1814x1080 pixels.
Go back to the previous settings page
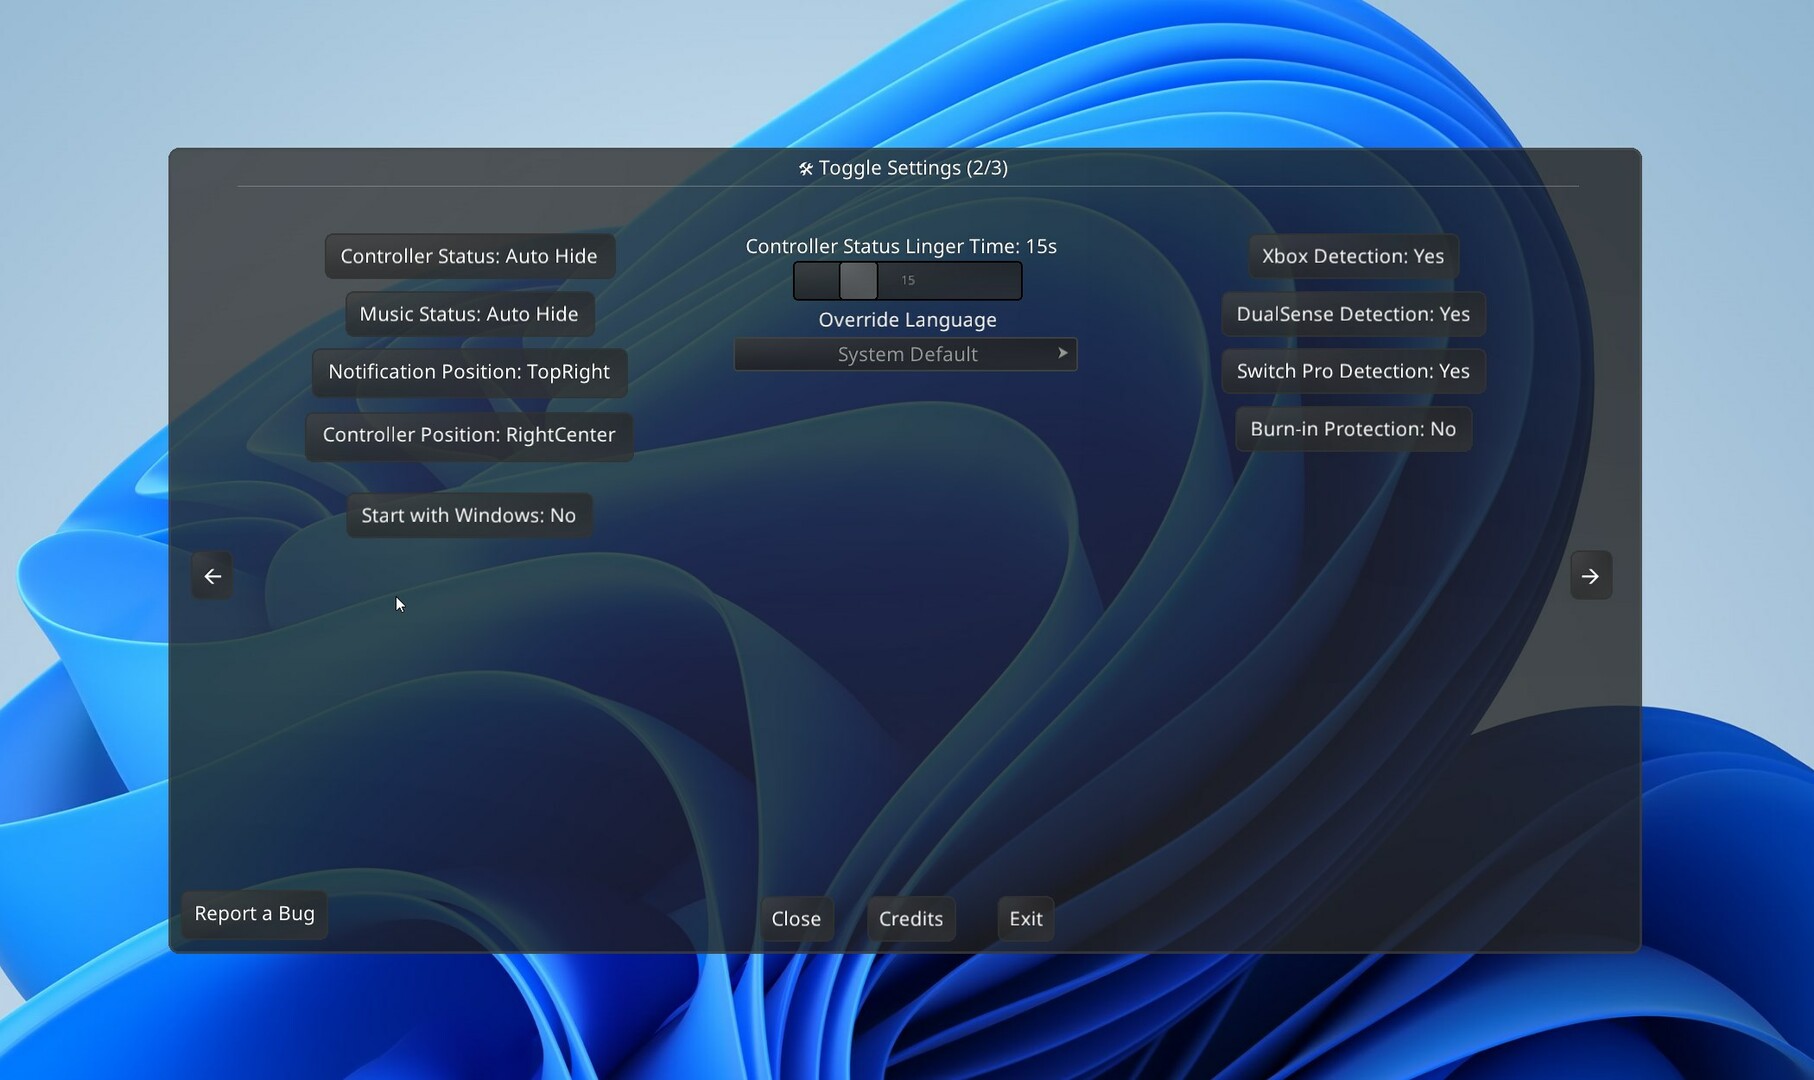212,575
